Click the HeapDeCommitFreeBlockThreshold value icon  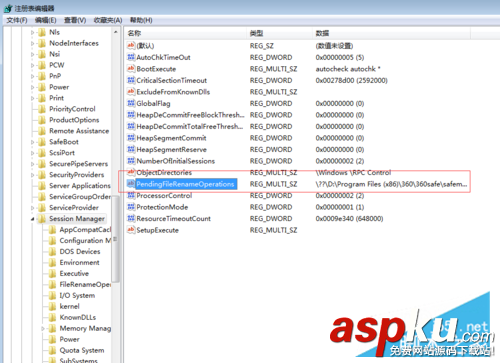131,115
